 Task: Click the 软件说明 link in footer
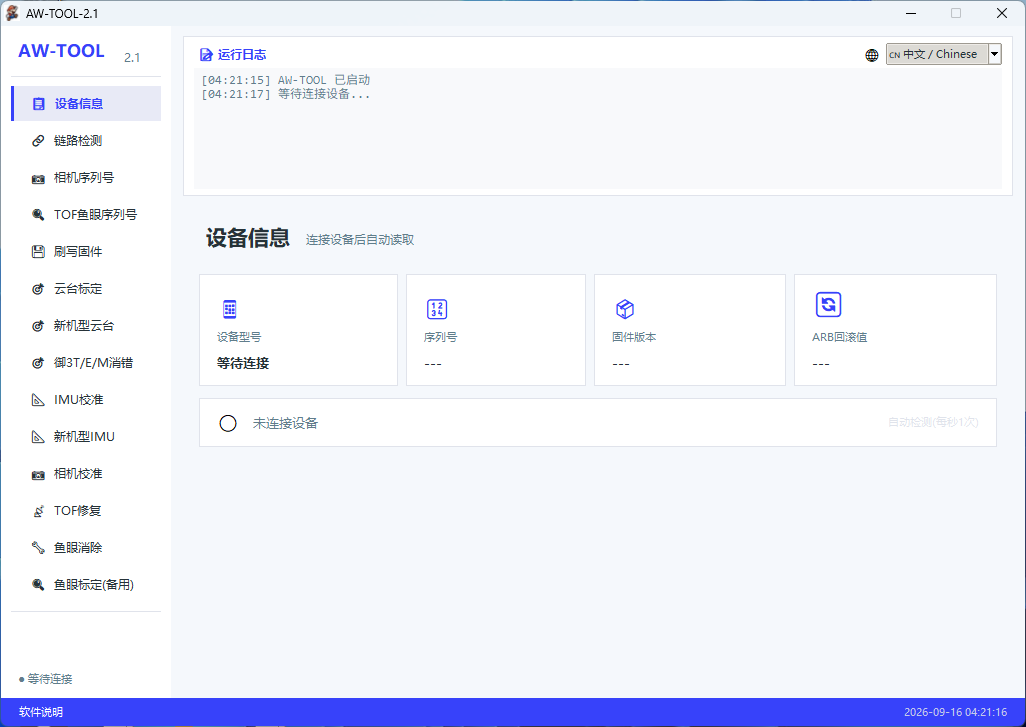(41, 712)
